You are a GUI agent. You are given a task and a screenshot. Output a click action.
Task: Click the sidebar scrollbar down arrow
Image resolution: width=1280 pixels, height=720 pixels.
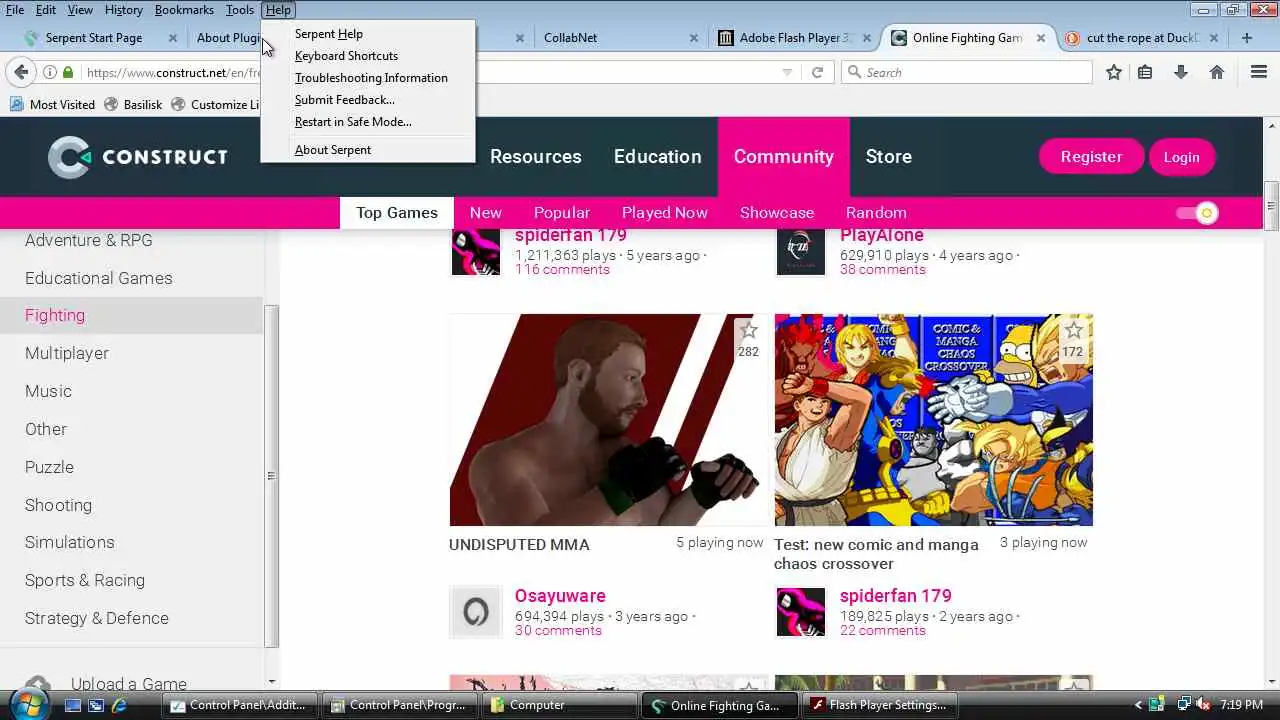[x=271, y=682]
